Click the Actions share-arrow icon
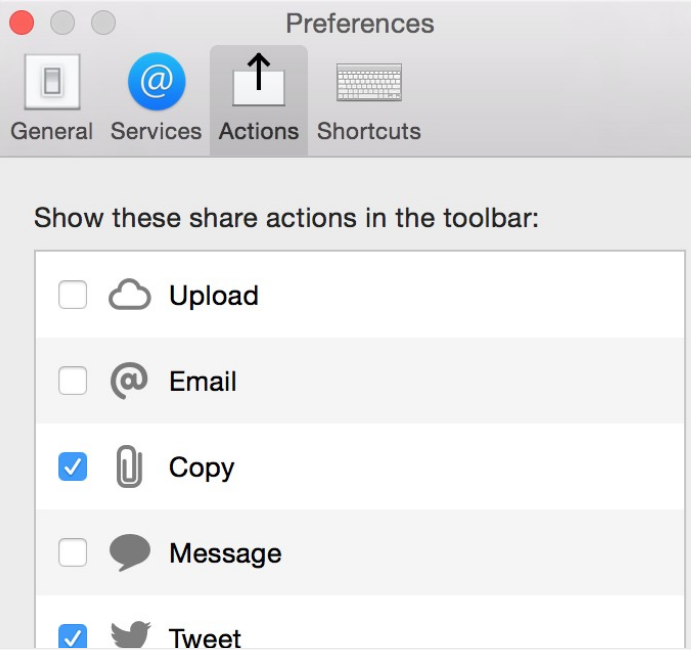 259,82
